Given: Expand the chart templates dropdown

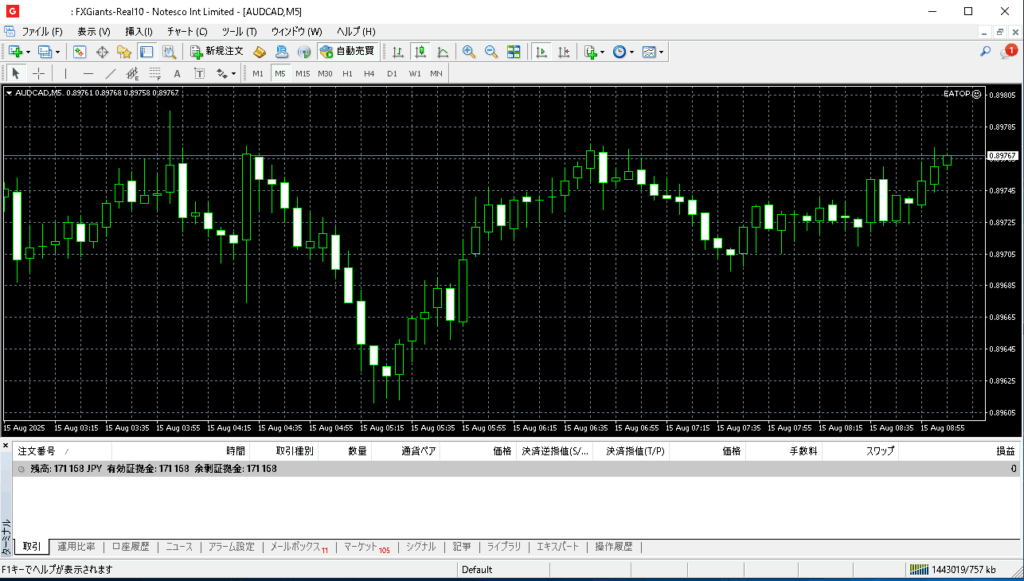Looking at the screenshot, I should click(x=661, y=51).
